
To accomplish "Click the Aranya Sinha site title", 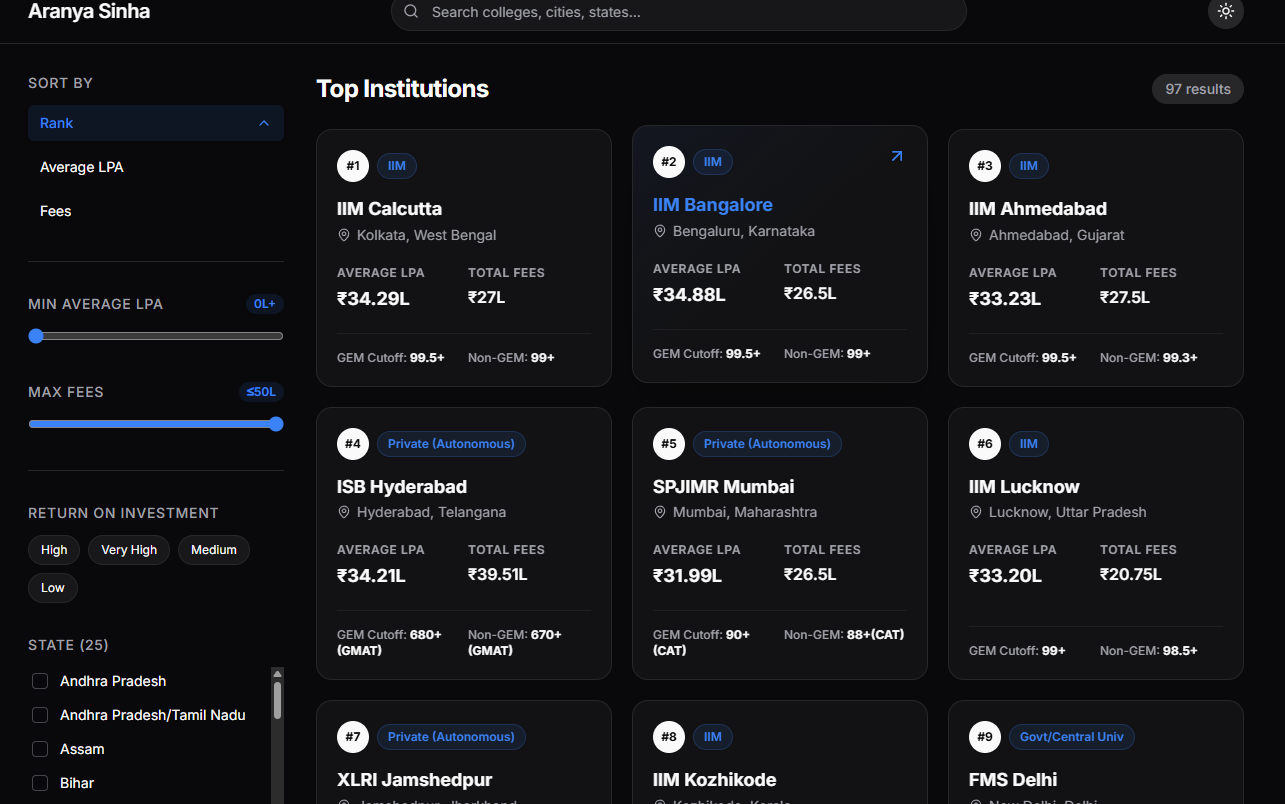I will click(x=89, y=12).
